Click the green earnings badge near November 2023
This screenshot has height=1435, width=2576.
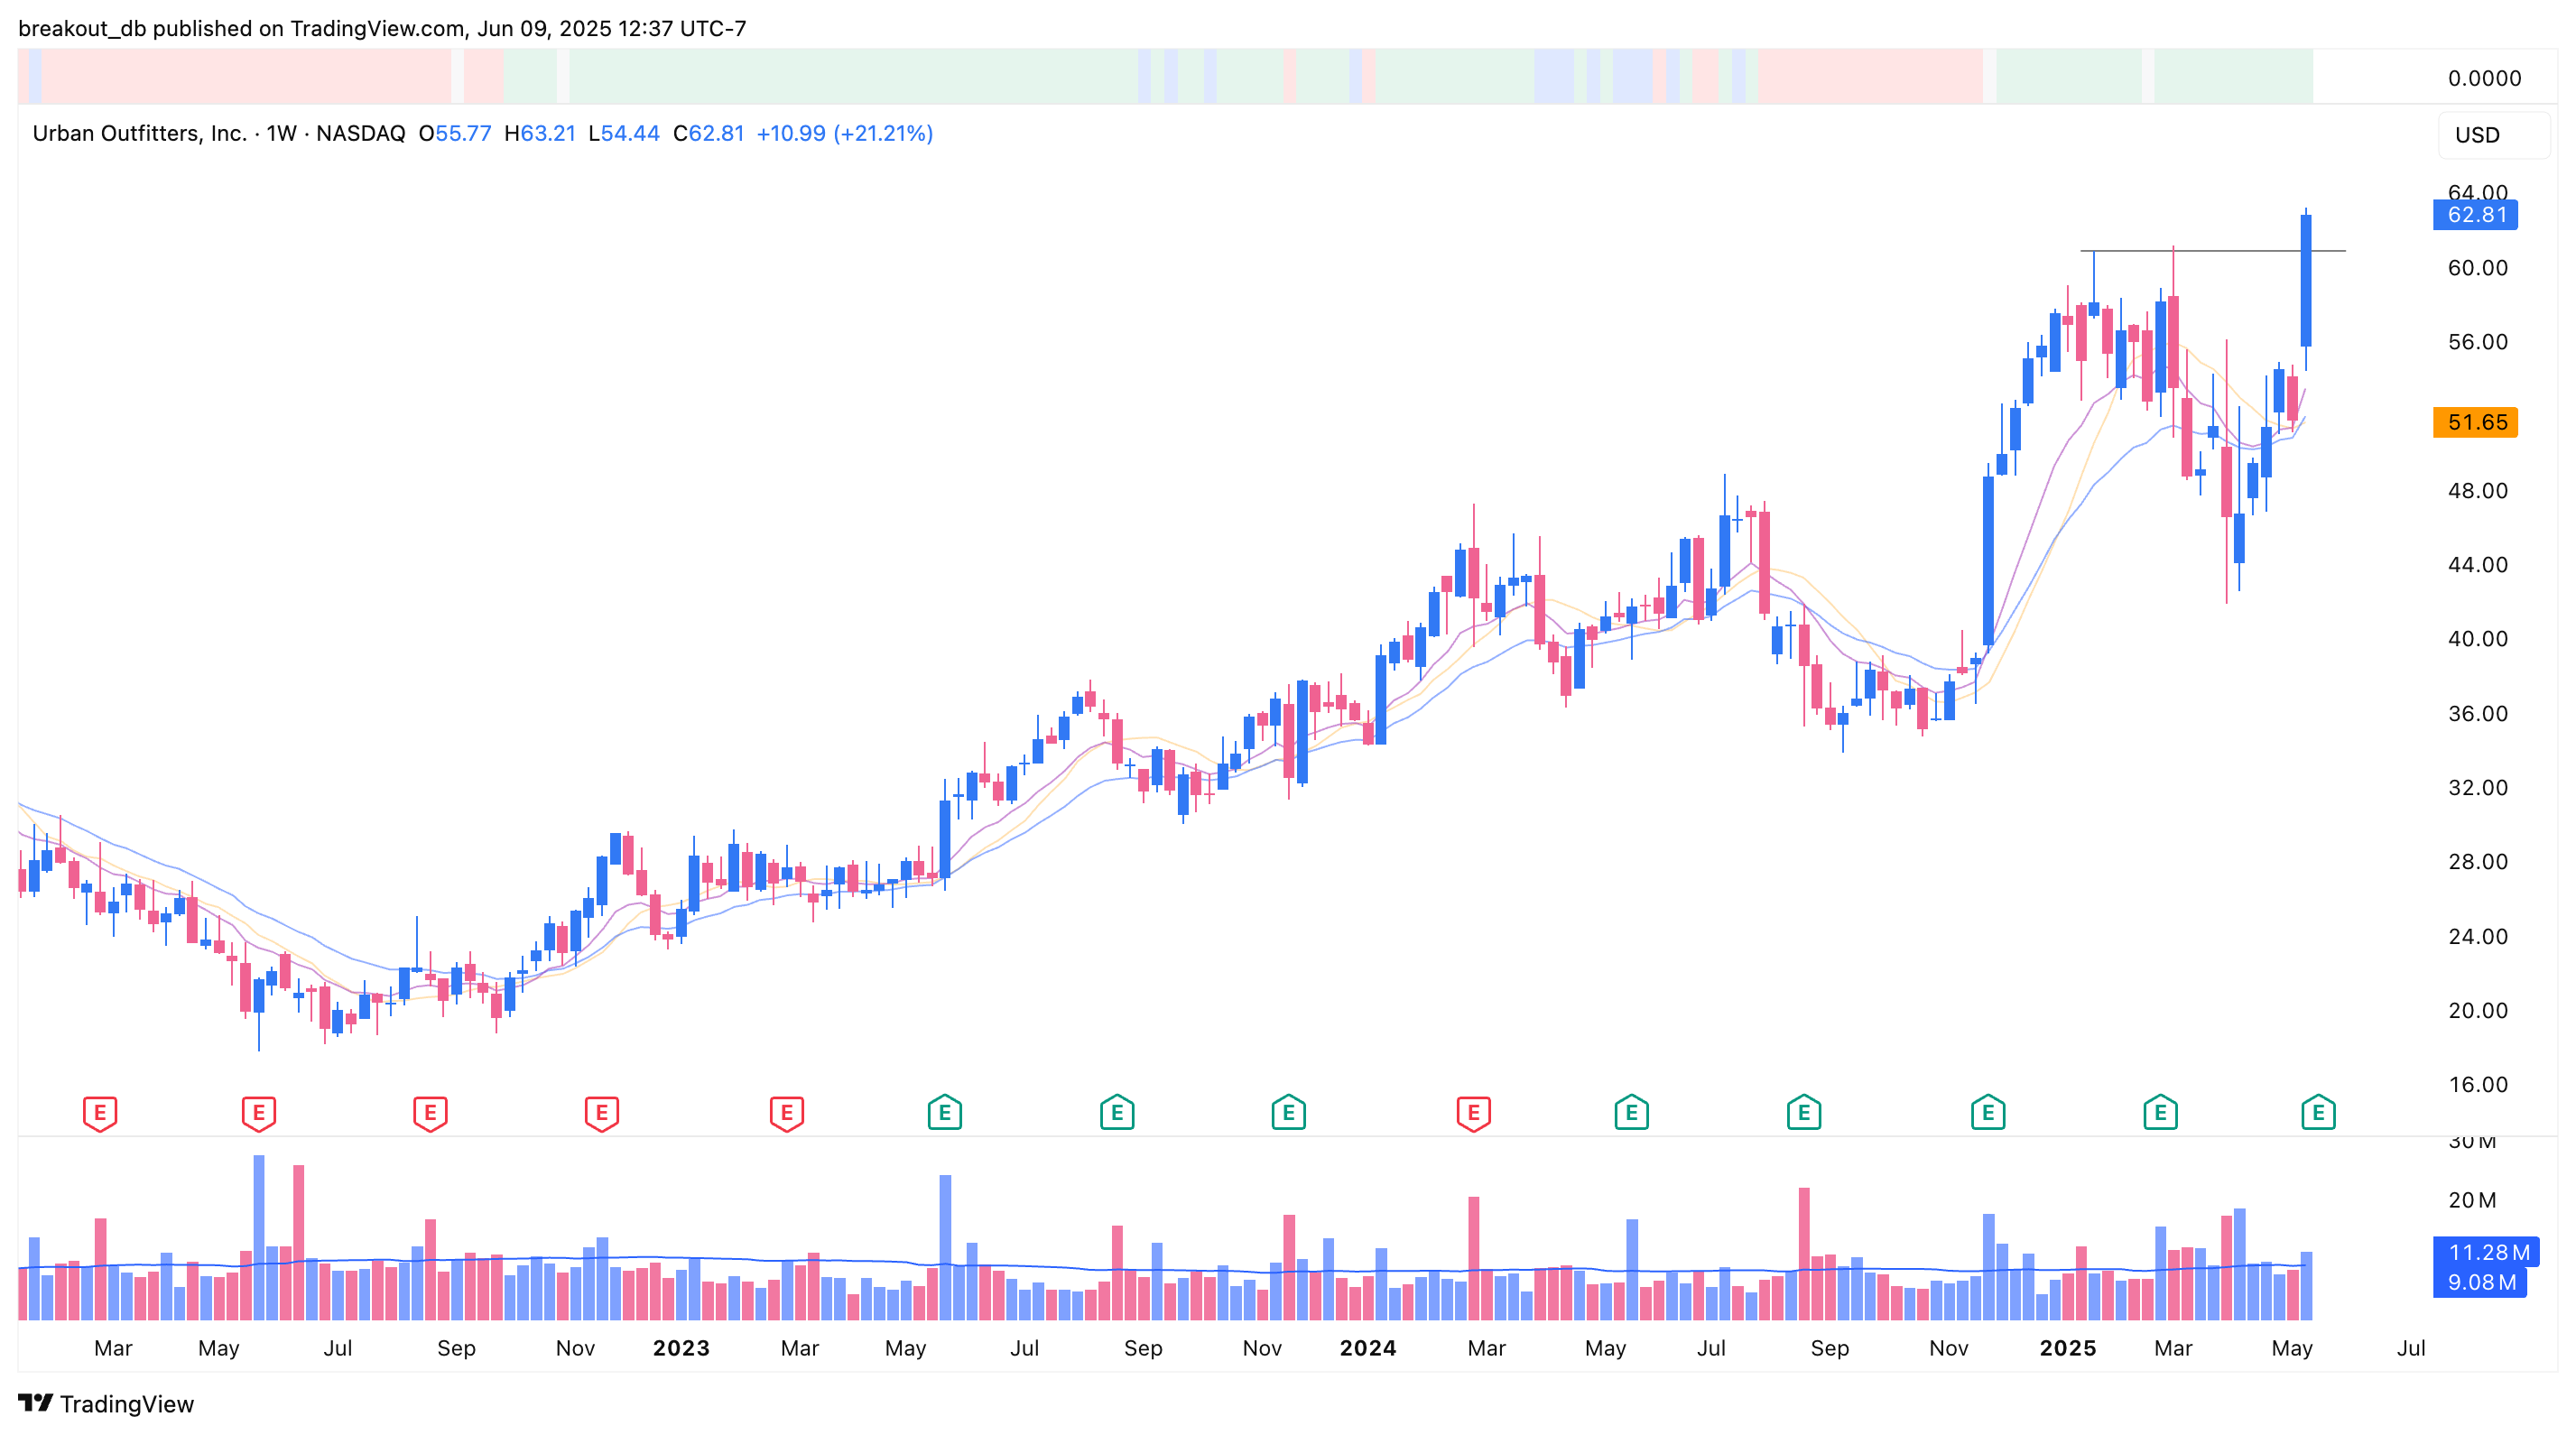1288,1112
